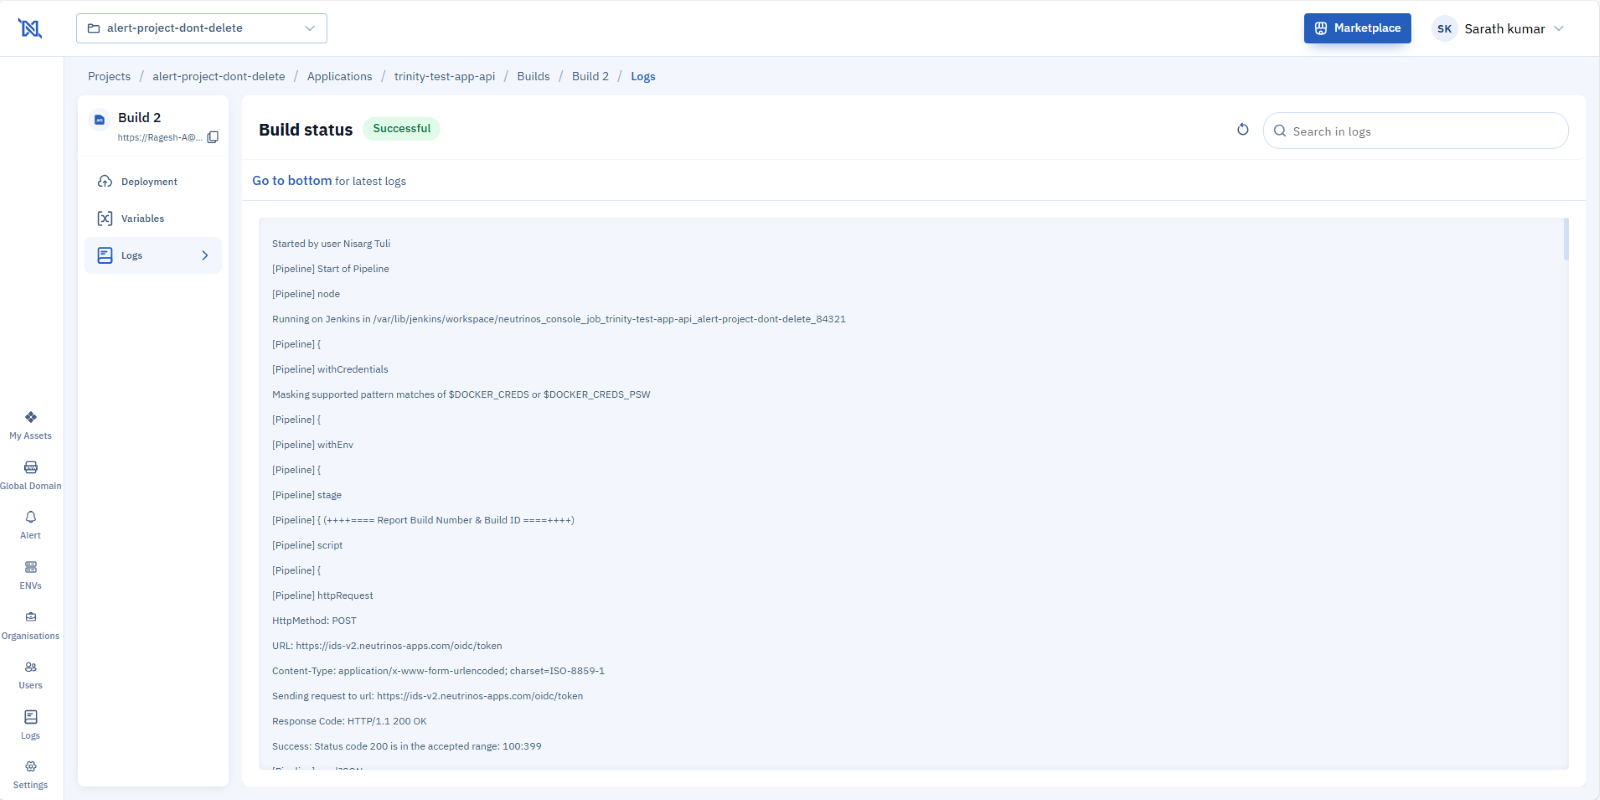Open the Variables section
1600x800 pixels.
tap(153, 218)
